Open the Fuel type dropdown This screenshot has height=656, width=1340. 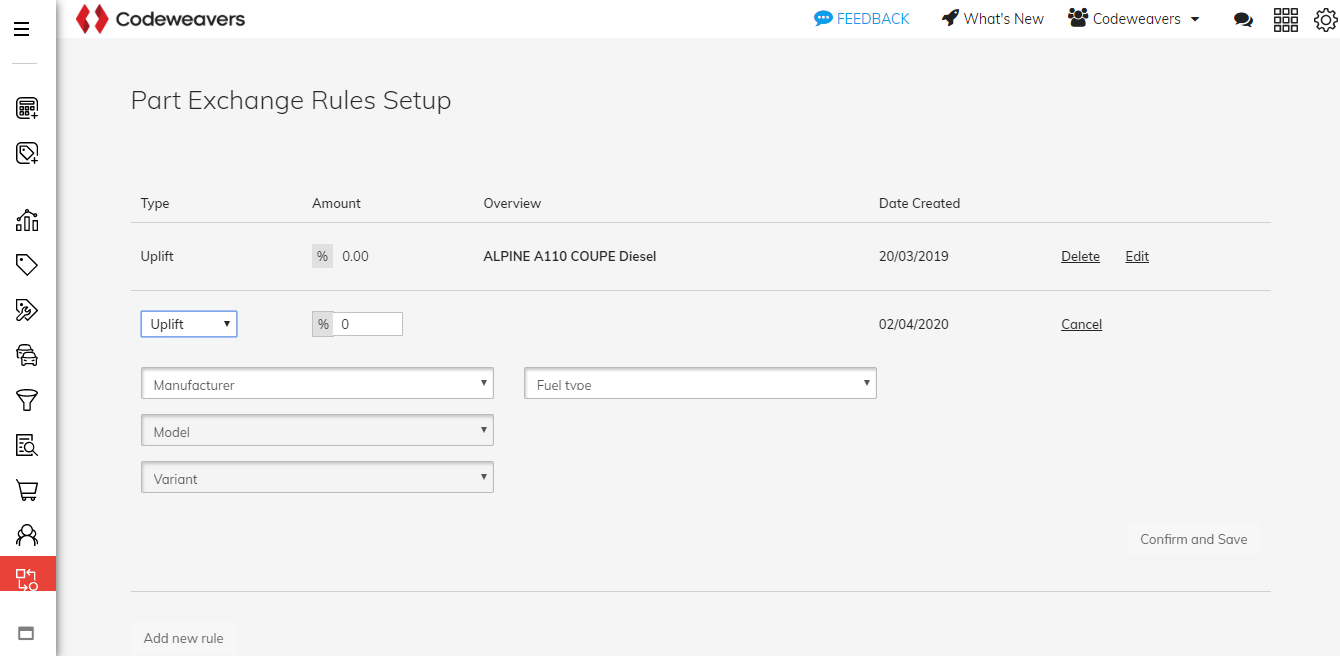click(x=700, y=384)
